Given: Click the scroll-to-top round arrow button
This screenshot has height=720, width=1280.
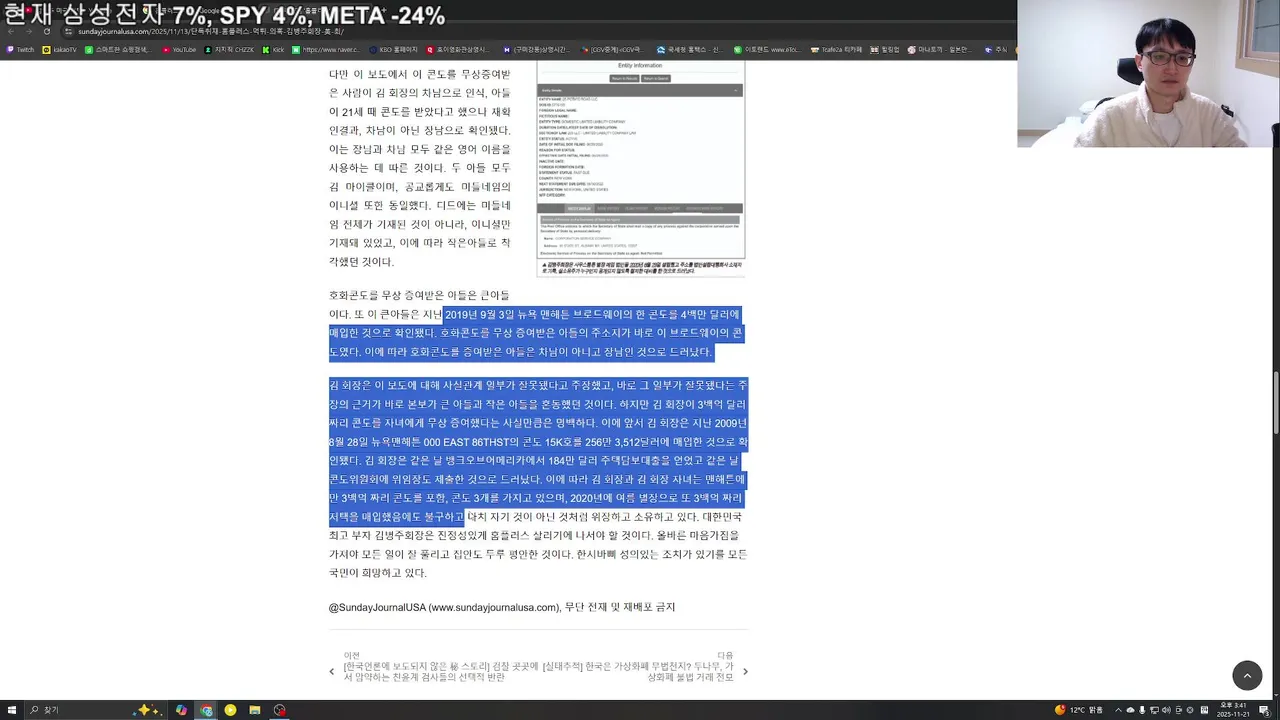Looking at the screenshot, I should click(1247, 676).
